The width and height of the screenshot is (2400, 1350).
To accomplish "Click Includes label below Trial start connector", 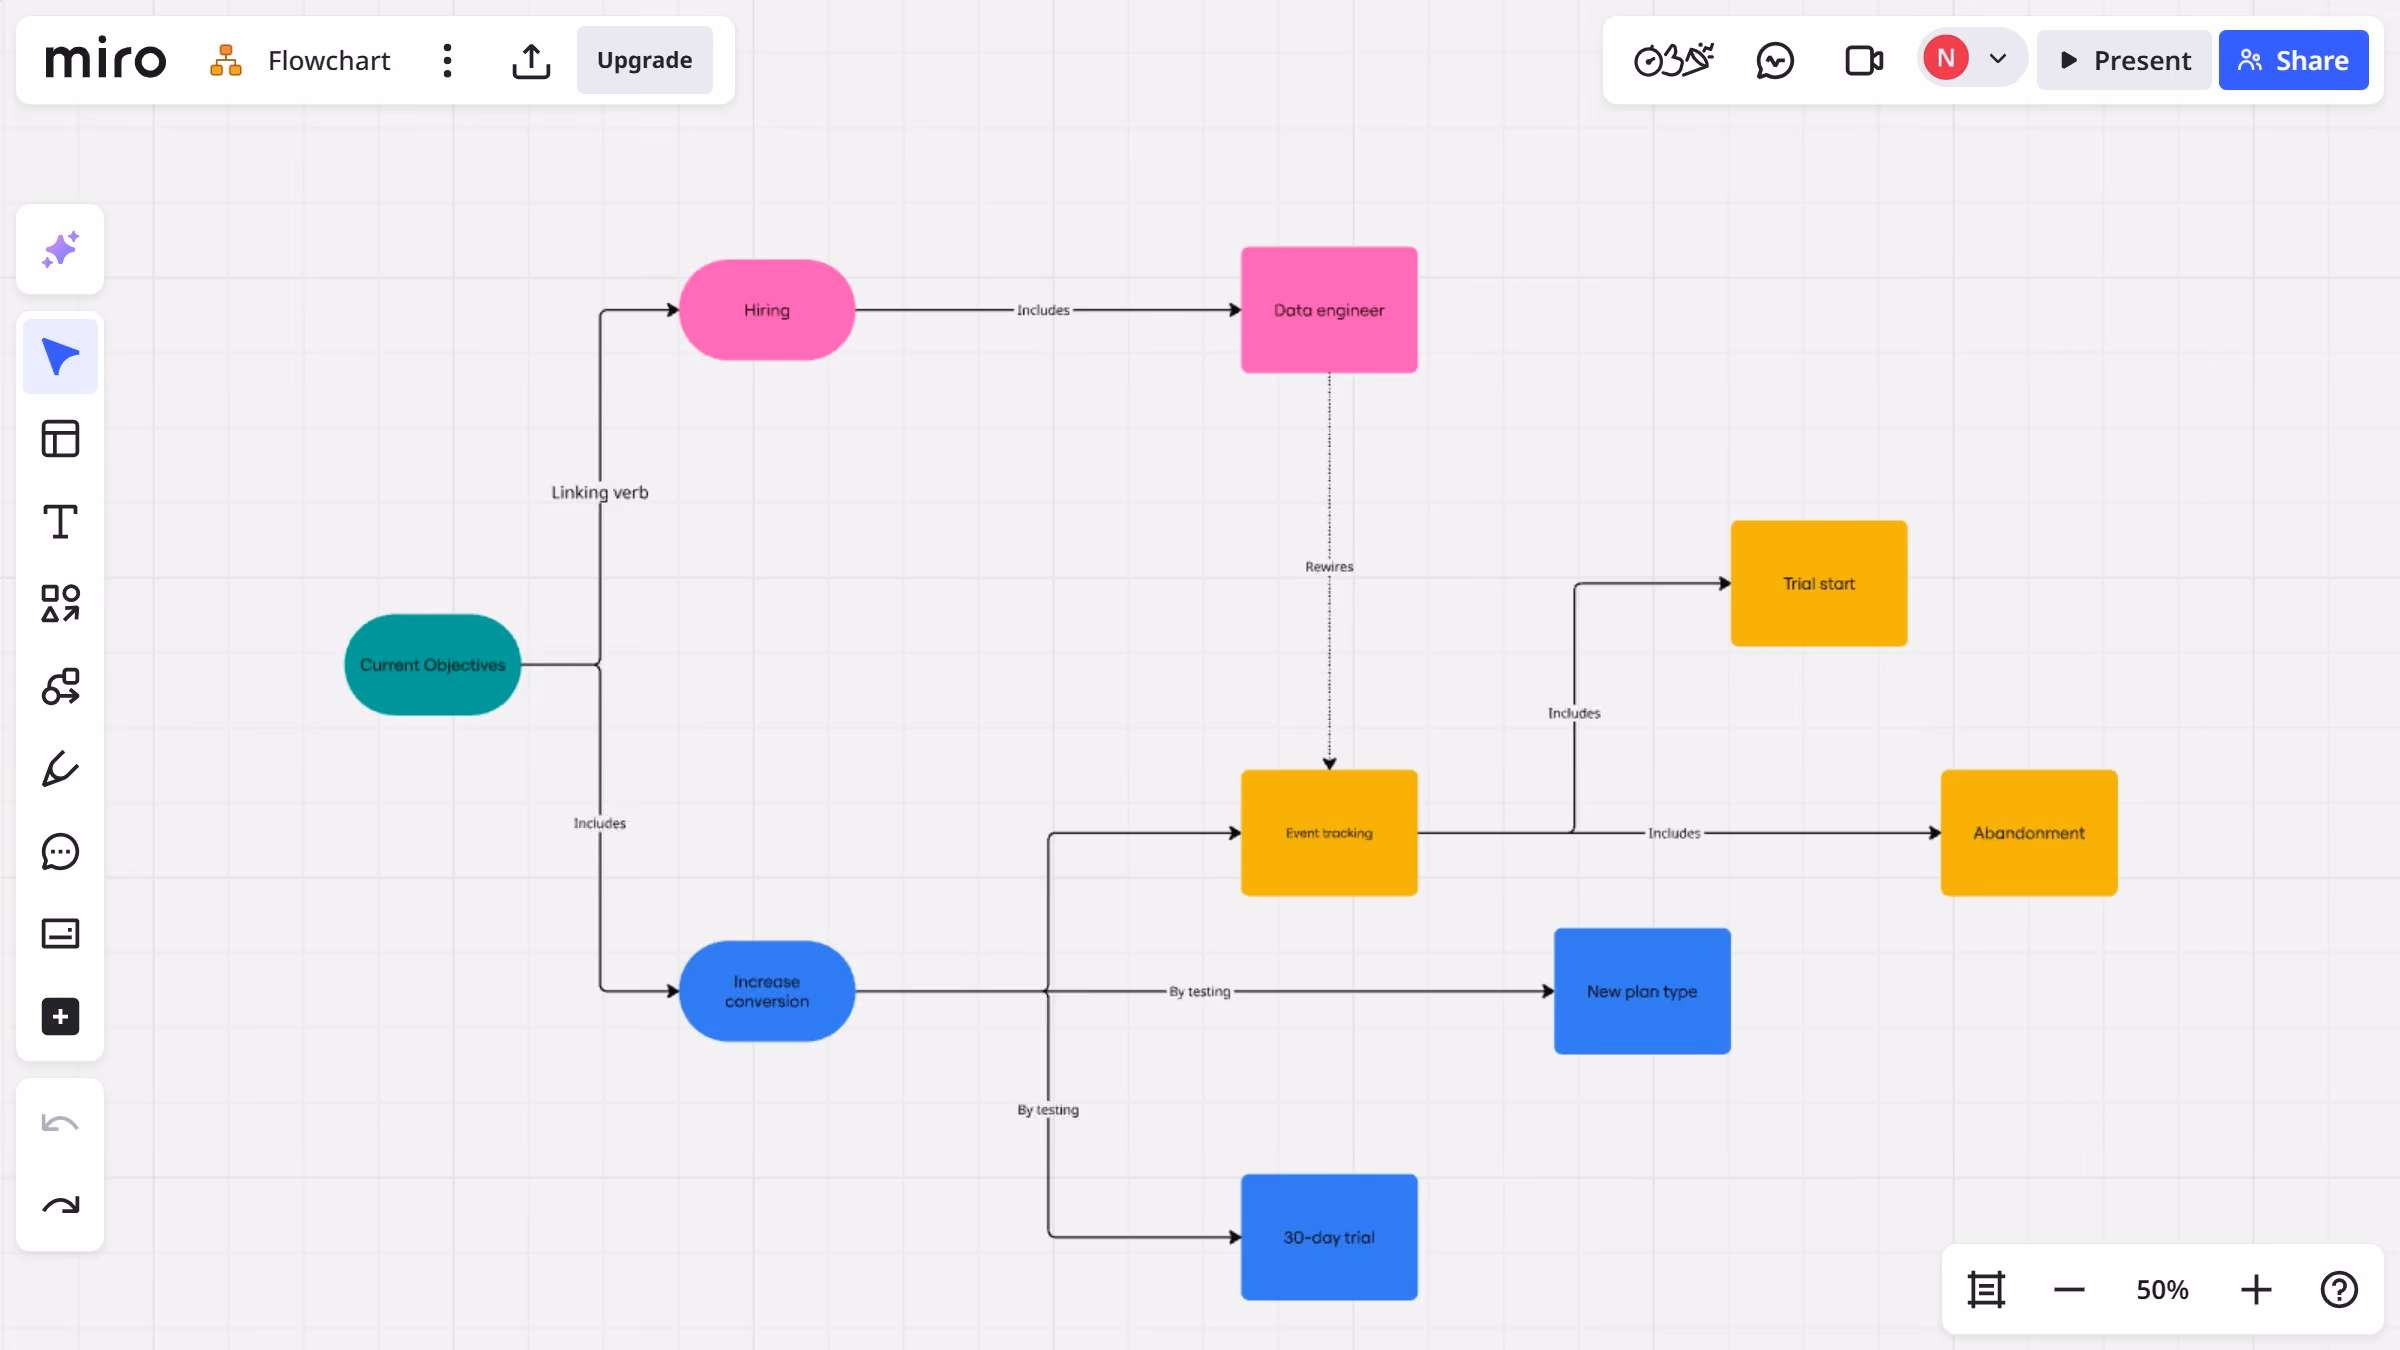I will point(1574,713).
